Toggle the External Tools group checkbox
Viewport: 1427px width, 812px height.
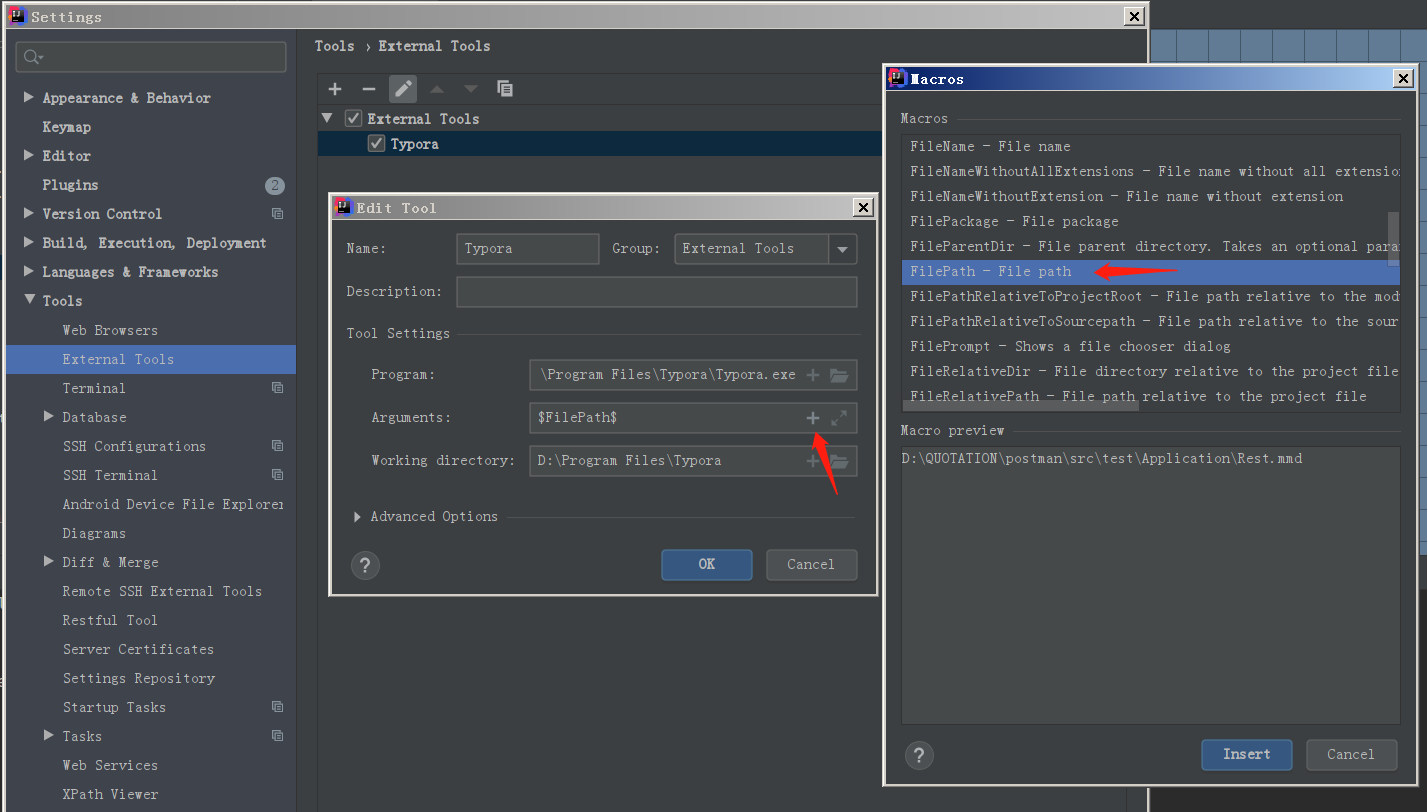[353, 118]
